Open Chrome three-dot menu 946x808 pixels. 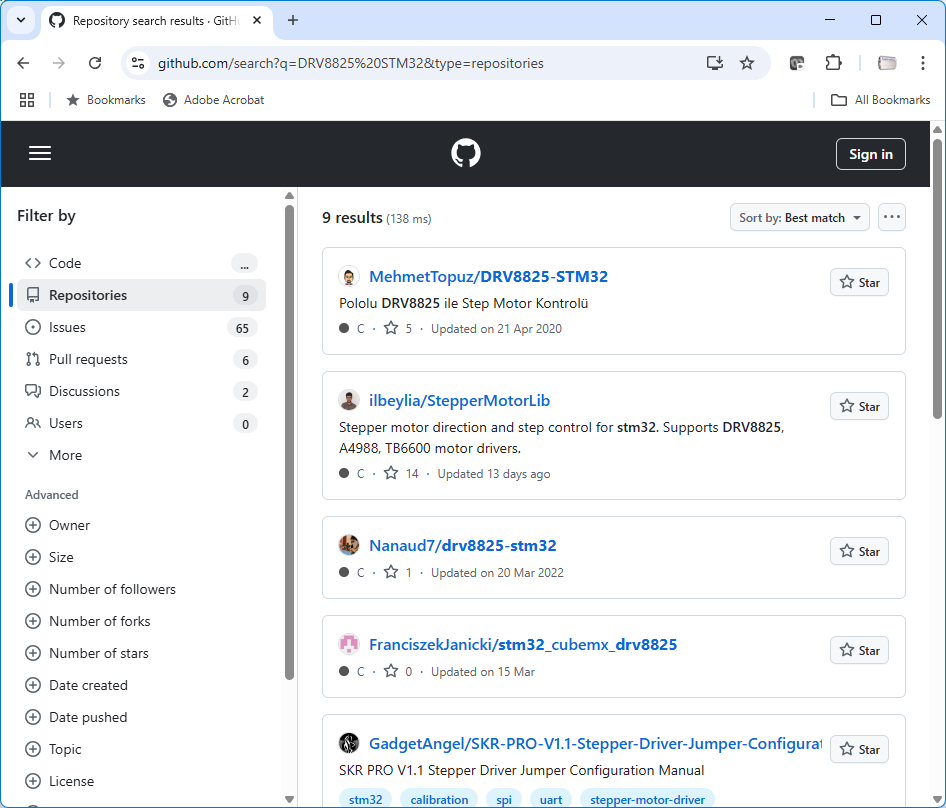click(x=922, y=63)
